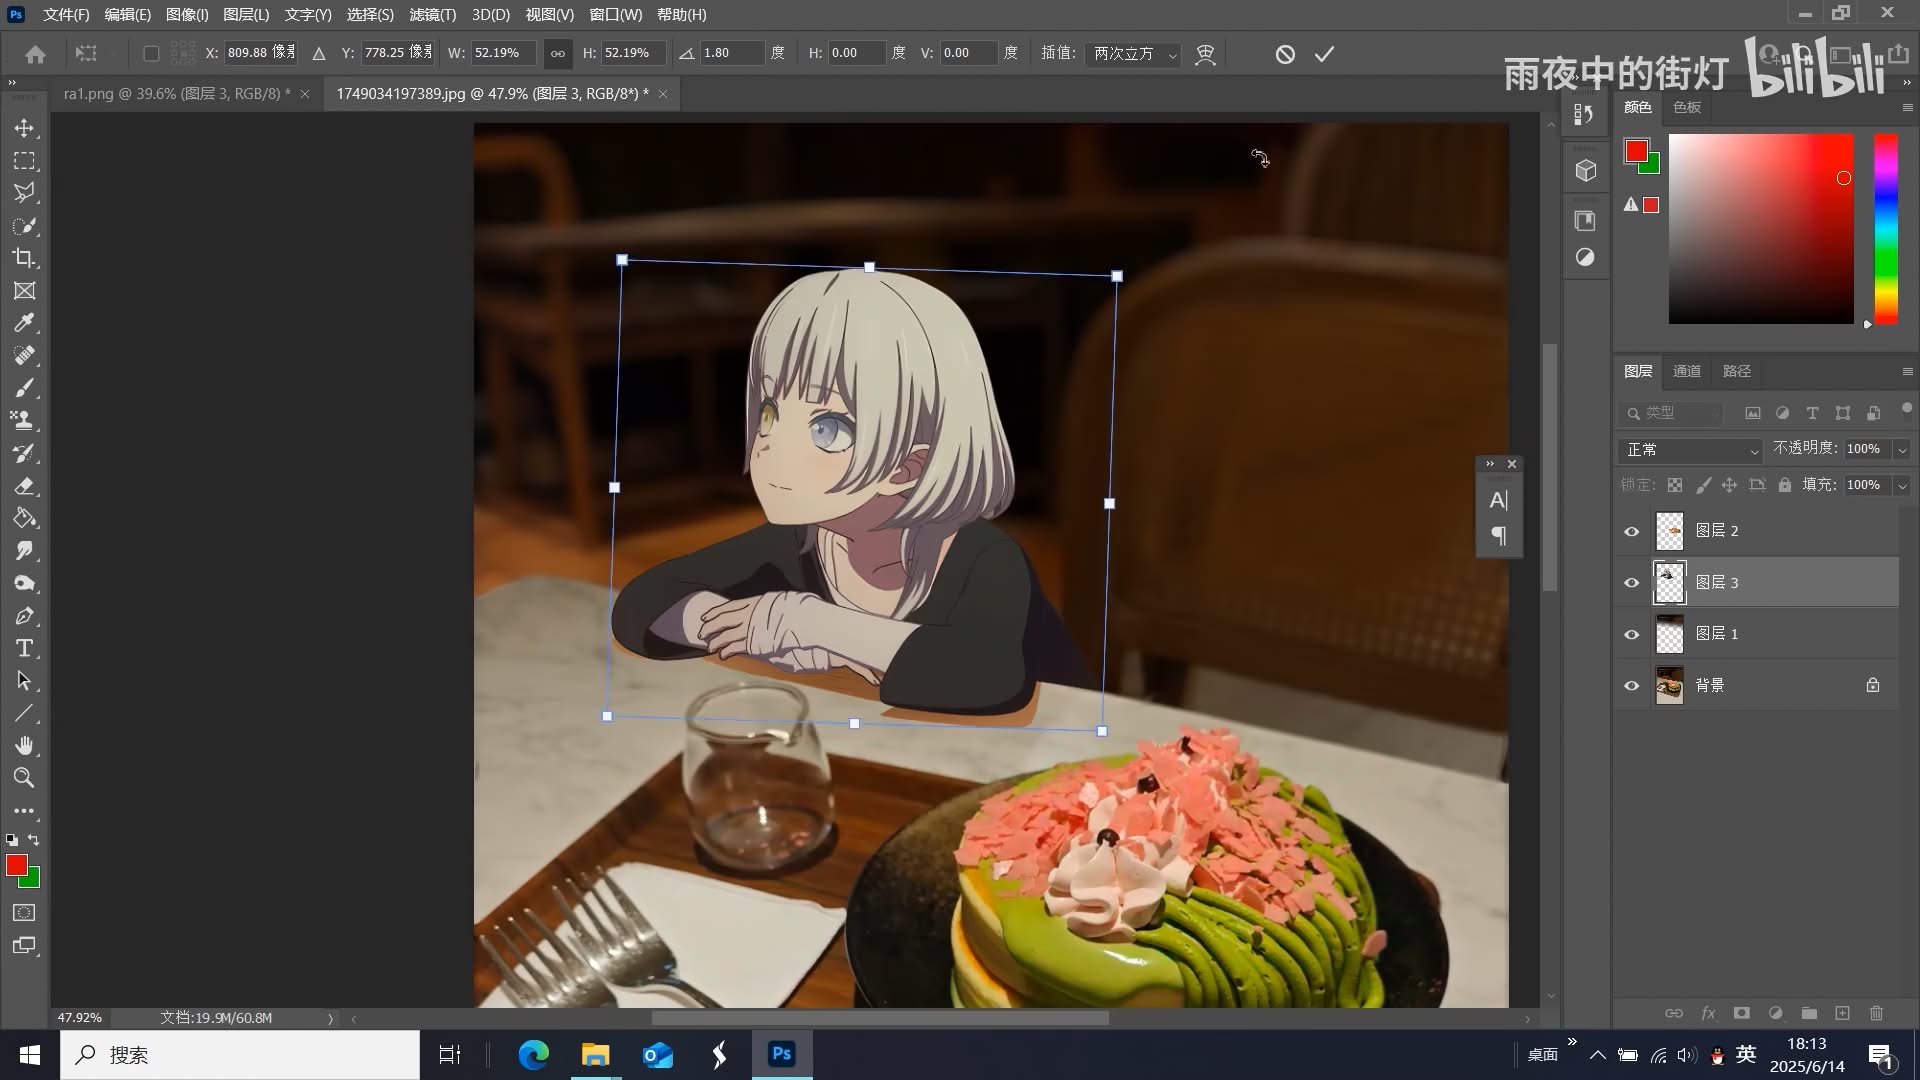This screenshot has width=1920, height=1080.
Task: Toggle relative positioning triangle icon
Action: click(x=318, y=53)
